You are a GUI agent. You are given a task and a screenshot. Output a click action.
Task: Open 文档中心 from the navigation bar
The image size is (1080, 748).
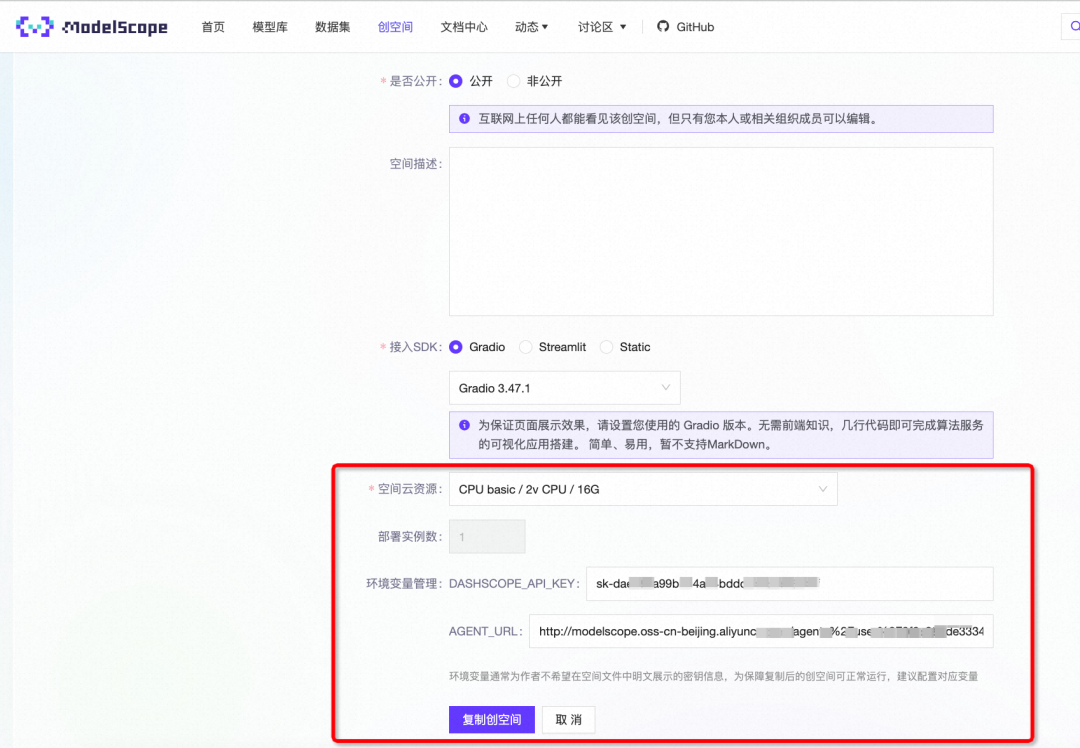coord(463,26)
